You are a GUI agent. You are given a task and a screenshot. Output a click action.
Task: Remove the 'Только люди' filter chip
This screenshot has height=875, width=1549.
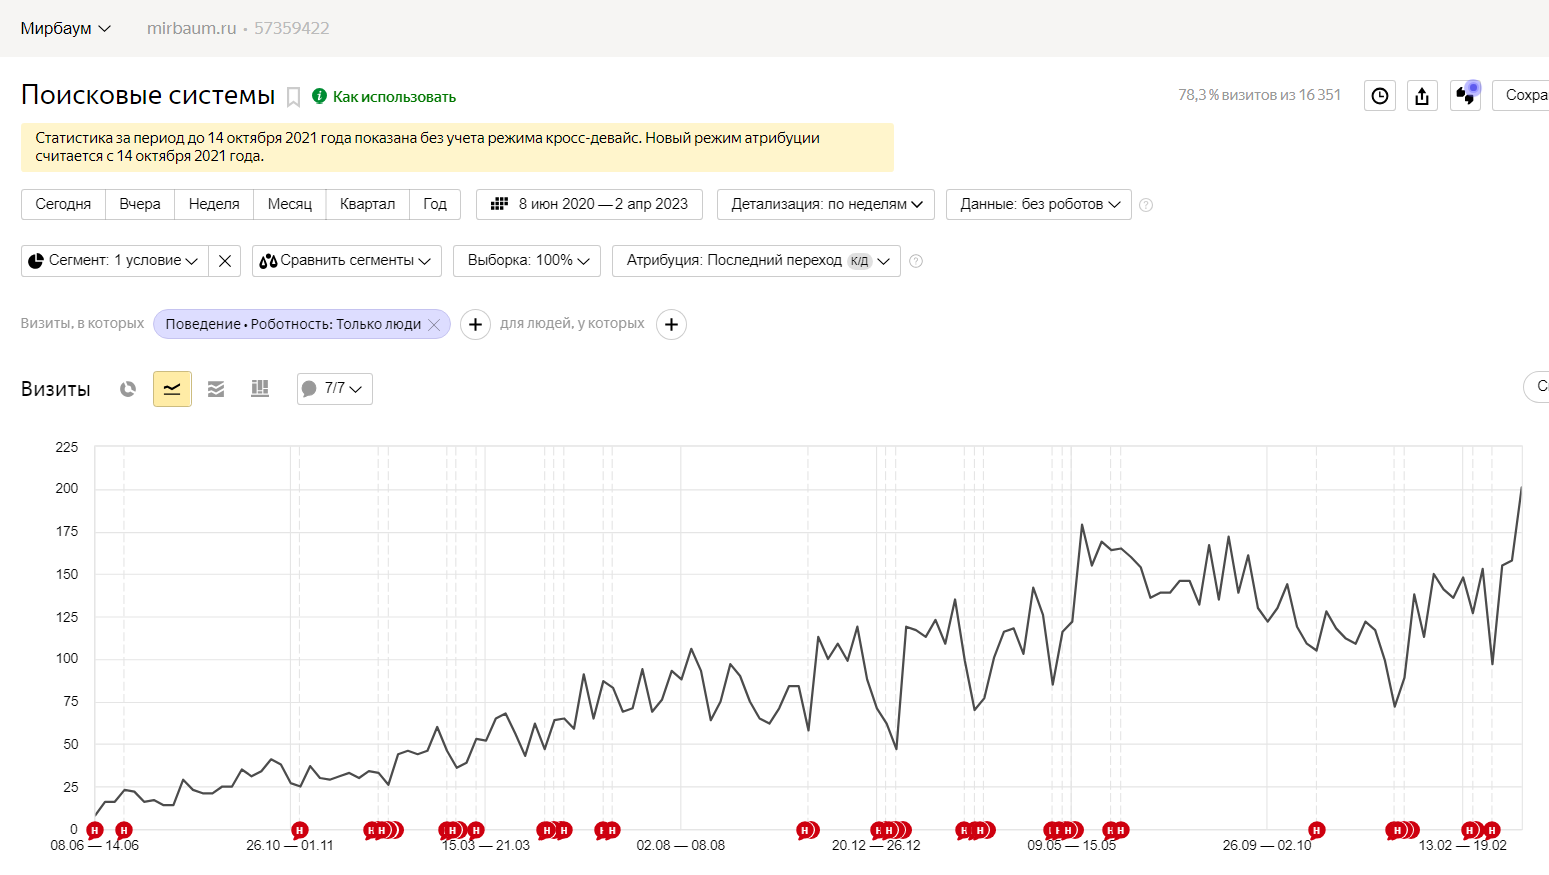[434, 324]
